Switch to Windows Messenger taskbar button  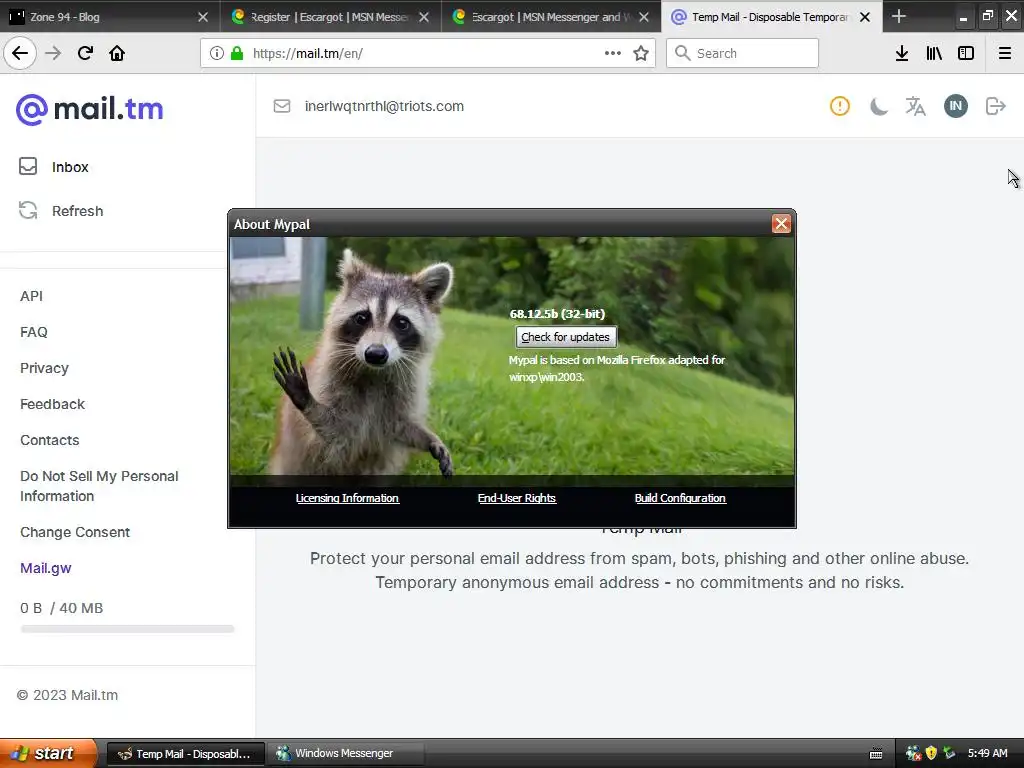click(x=346, y=754)
